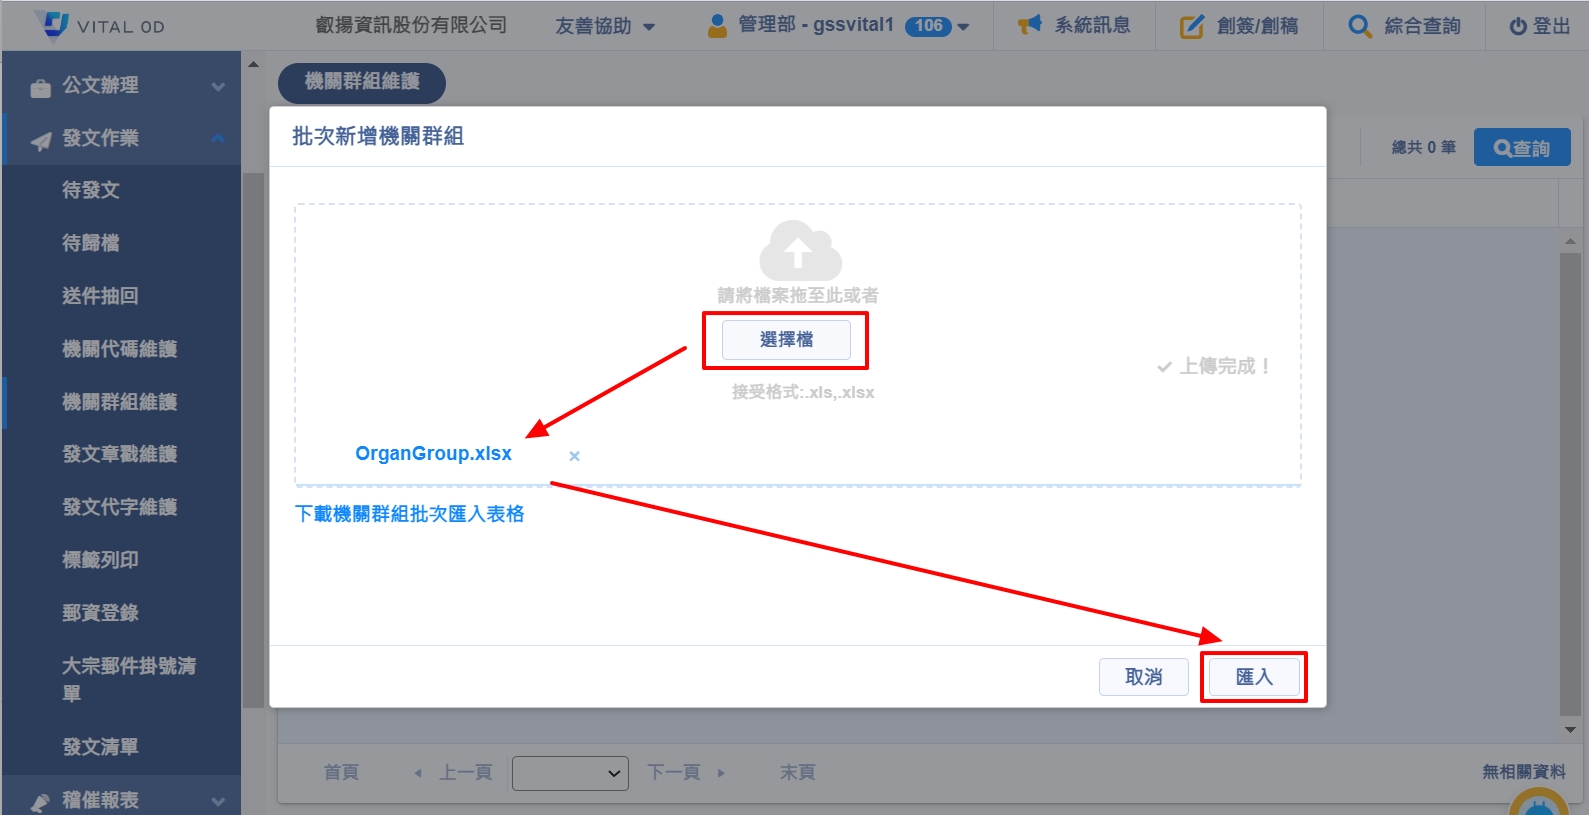The image size is (1589, 815).
Task: Click the 106 notification badge
Action: [x=927, y=26]
